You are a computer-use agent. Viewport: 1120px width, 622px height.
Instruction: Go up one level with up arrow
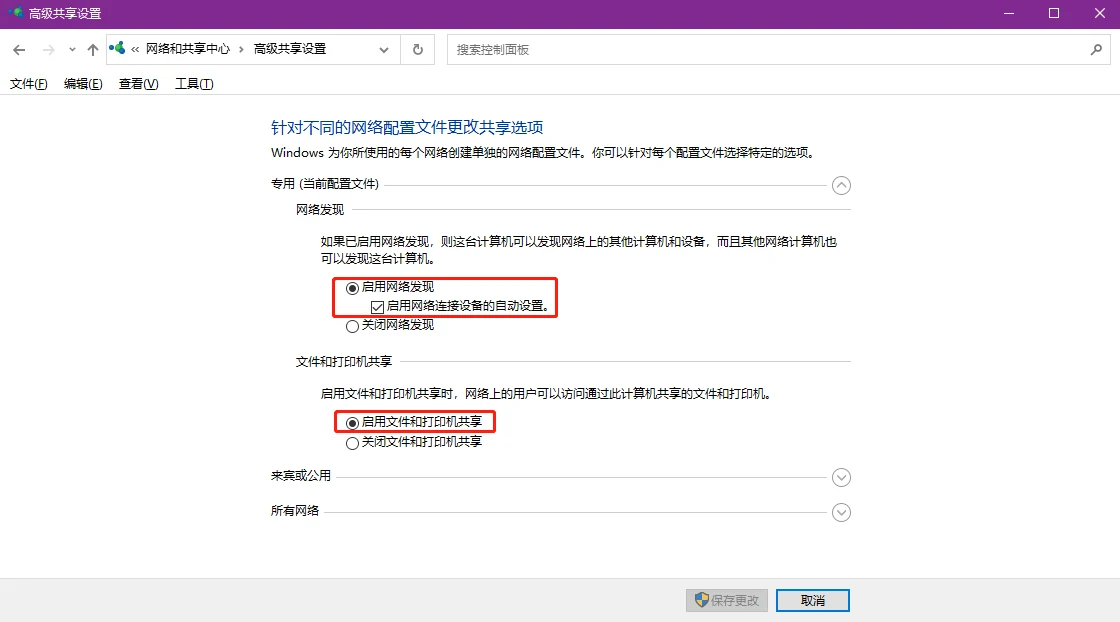93,49
